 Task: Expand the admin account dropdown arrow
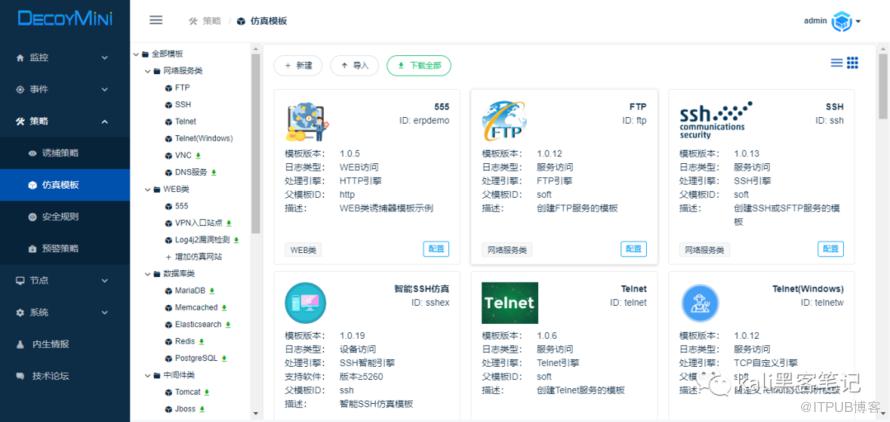(x=858, y=22)
